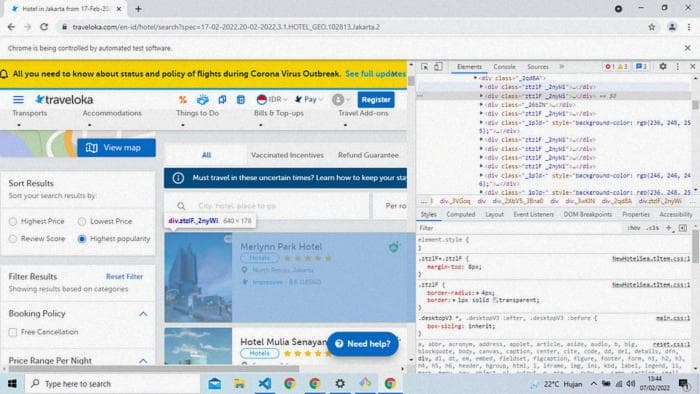Open the IDR currency dropdown
This screenshot has width=700, height=394.
(x=272, y=100)
